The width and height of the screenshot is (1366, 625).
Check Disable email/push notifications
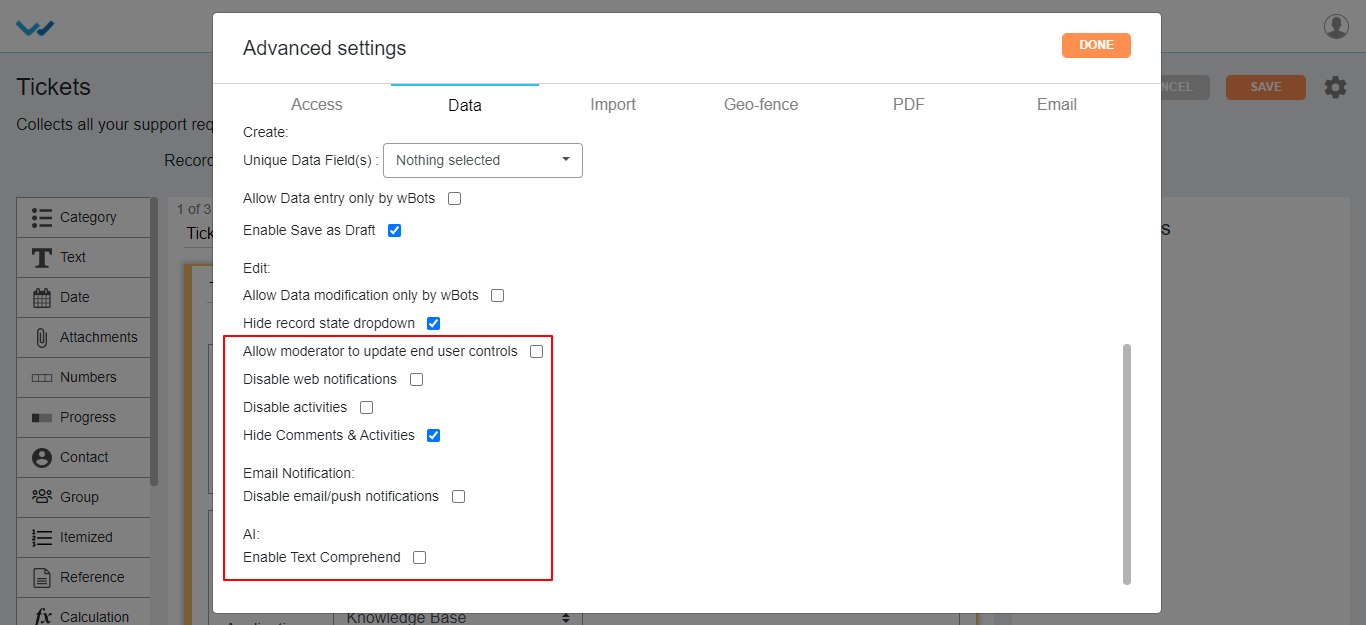pos(458,496)
